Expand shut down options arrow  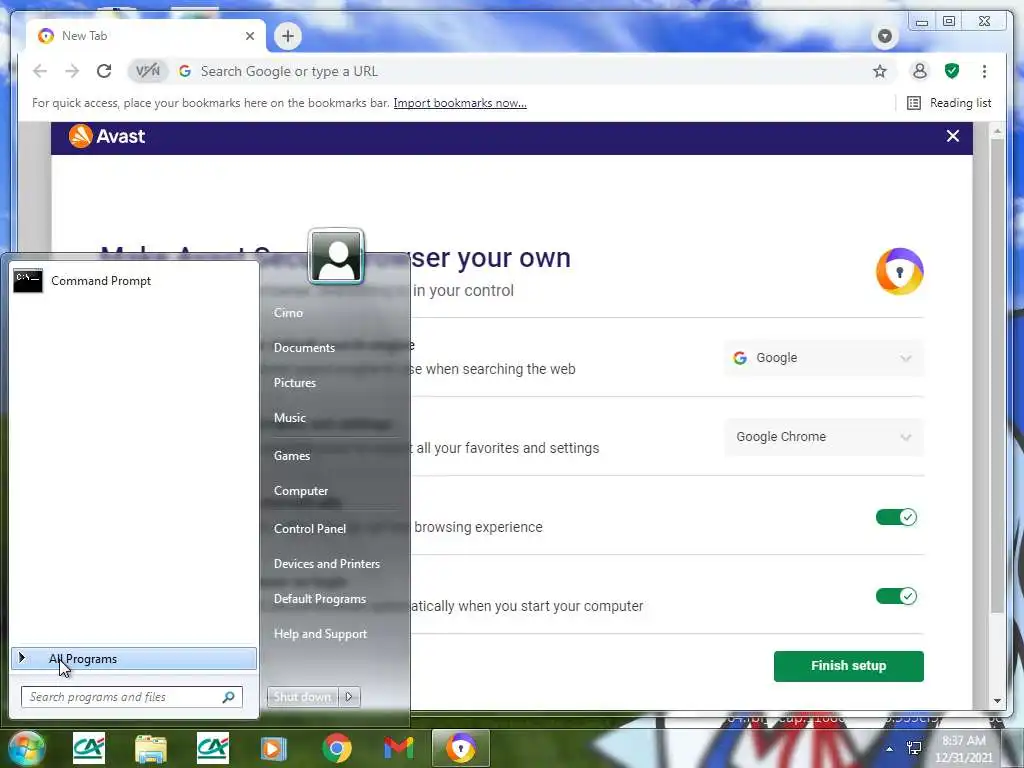click(349, 697)
